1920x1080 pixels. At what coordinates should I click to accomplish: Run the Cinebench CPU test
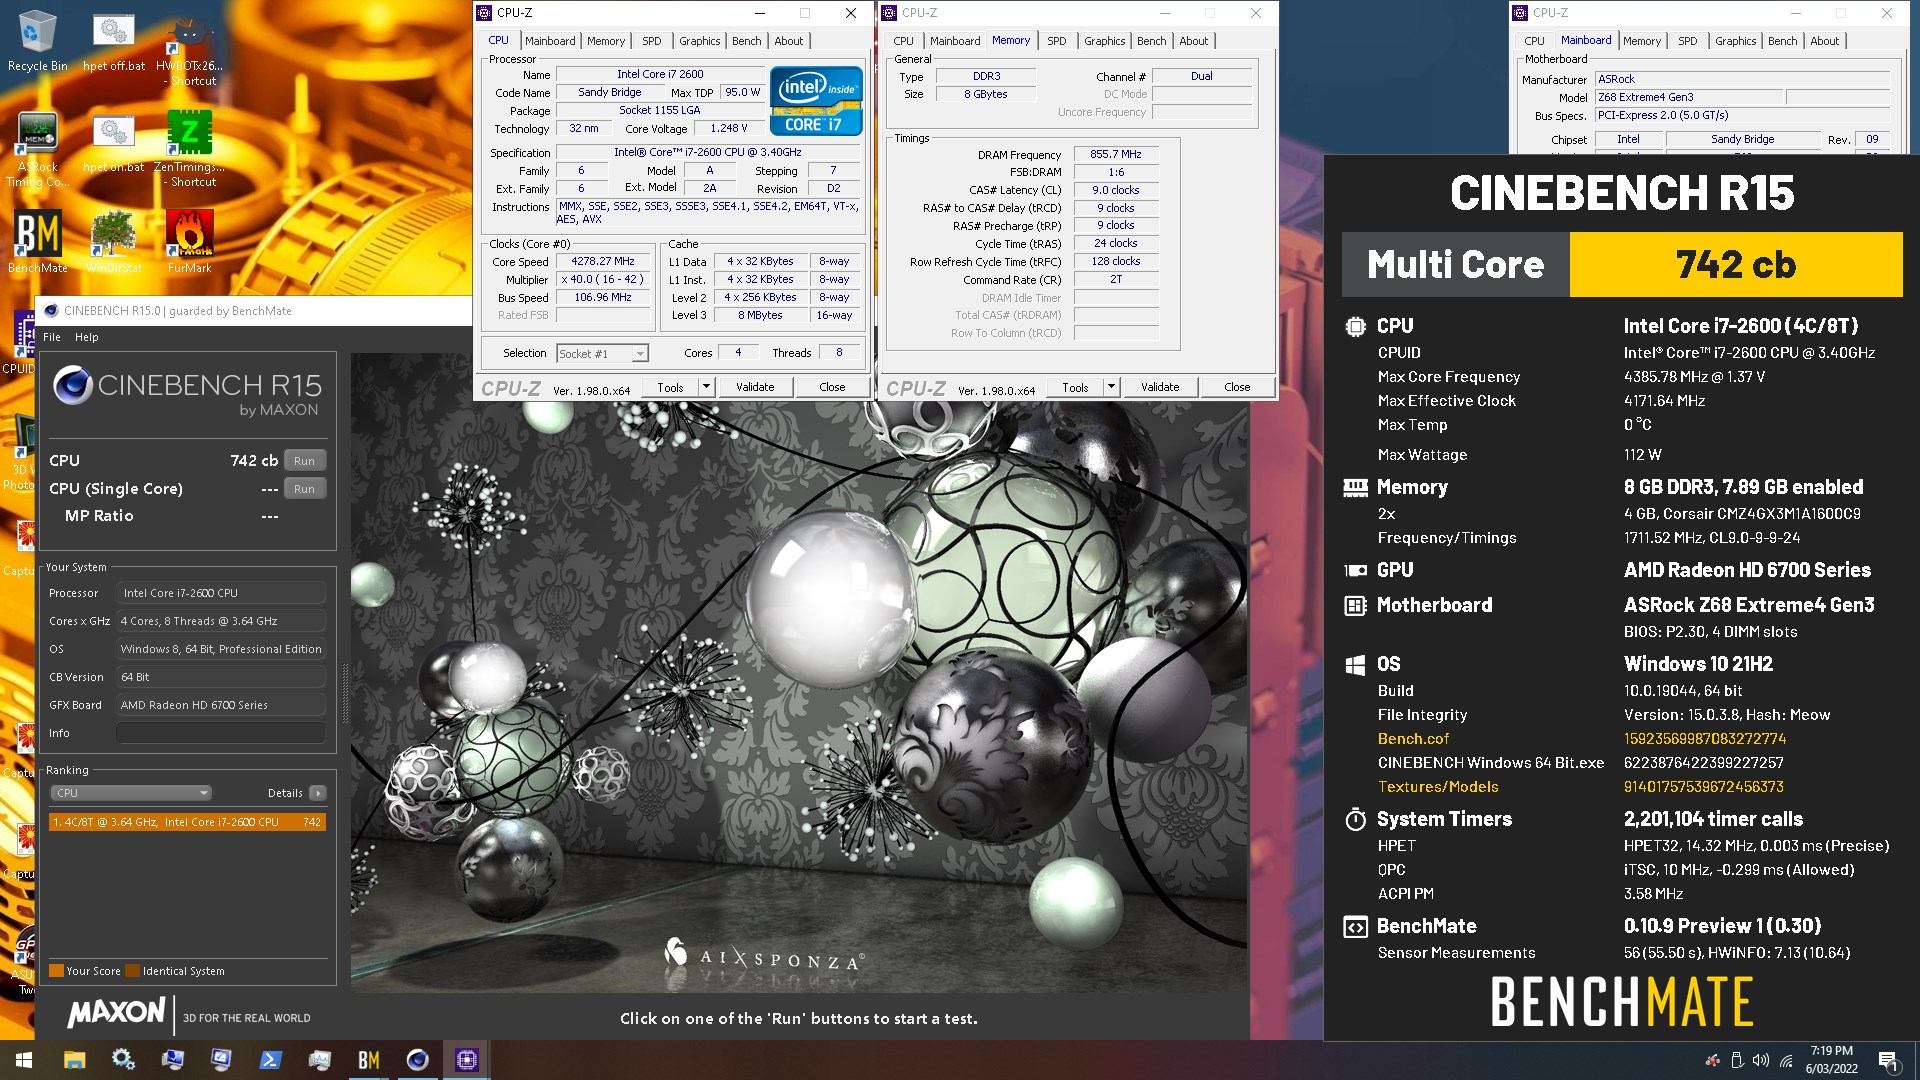[305, 461]
